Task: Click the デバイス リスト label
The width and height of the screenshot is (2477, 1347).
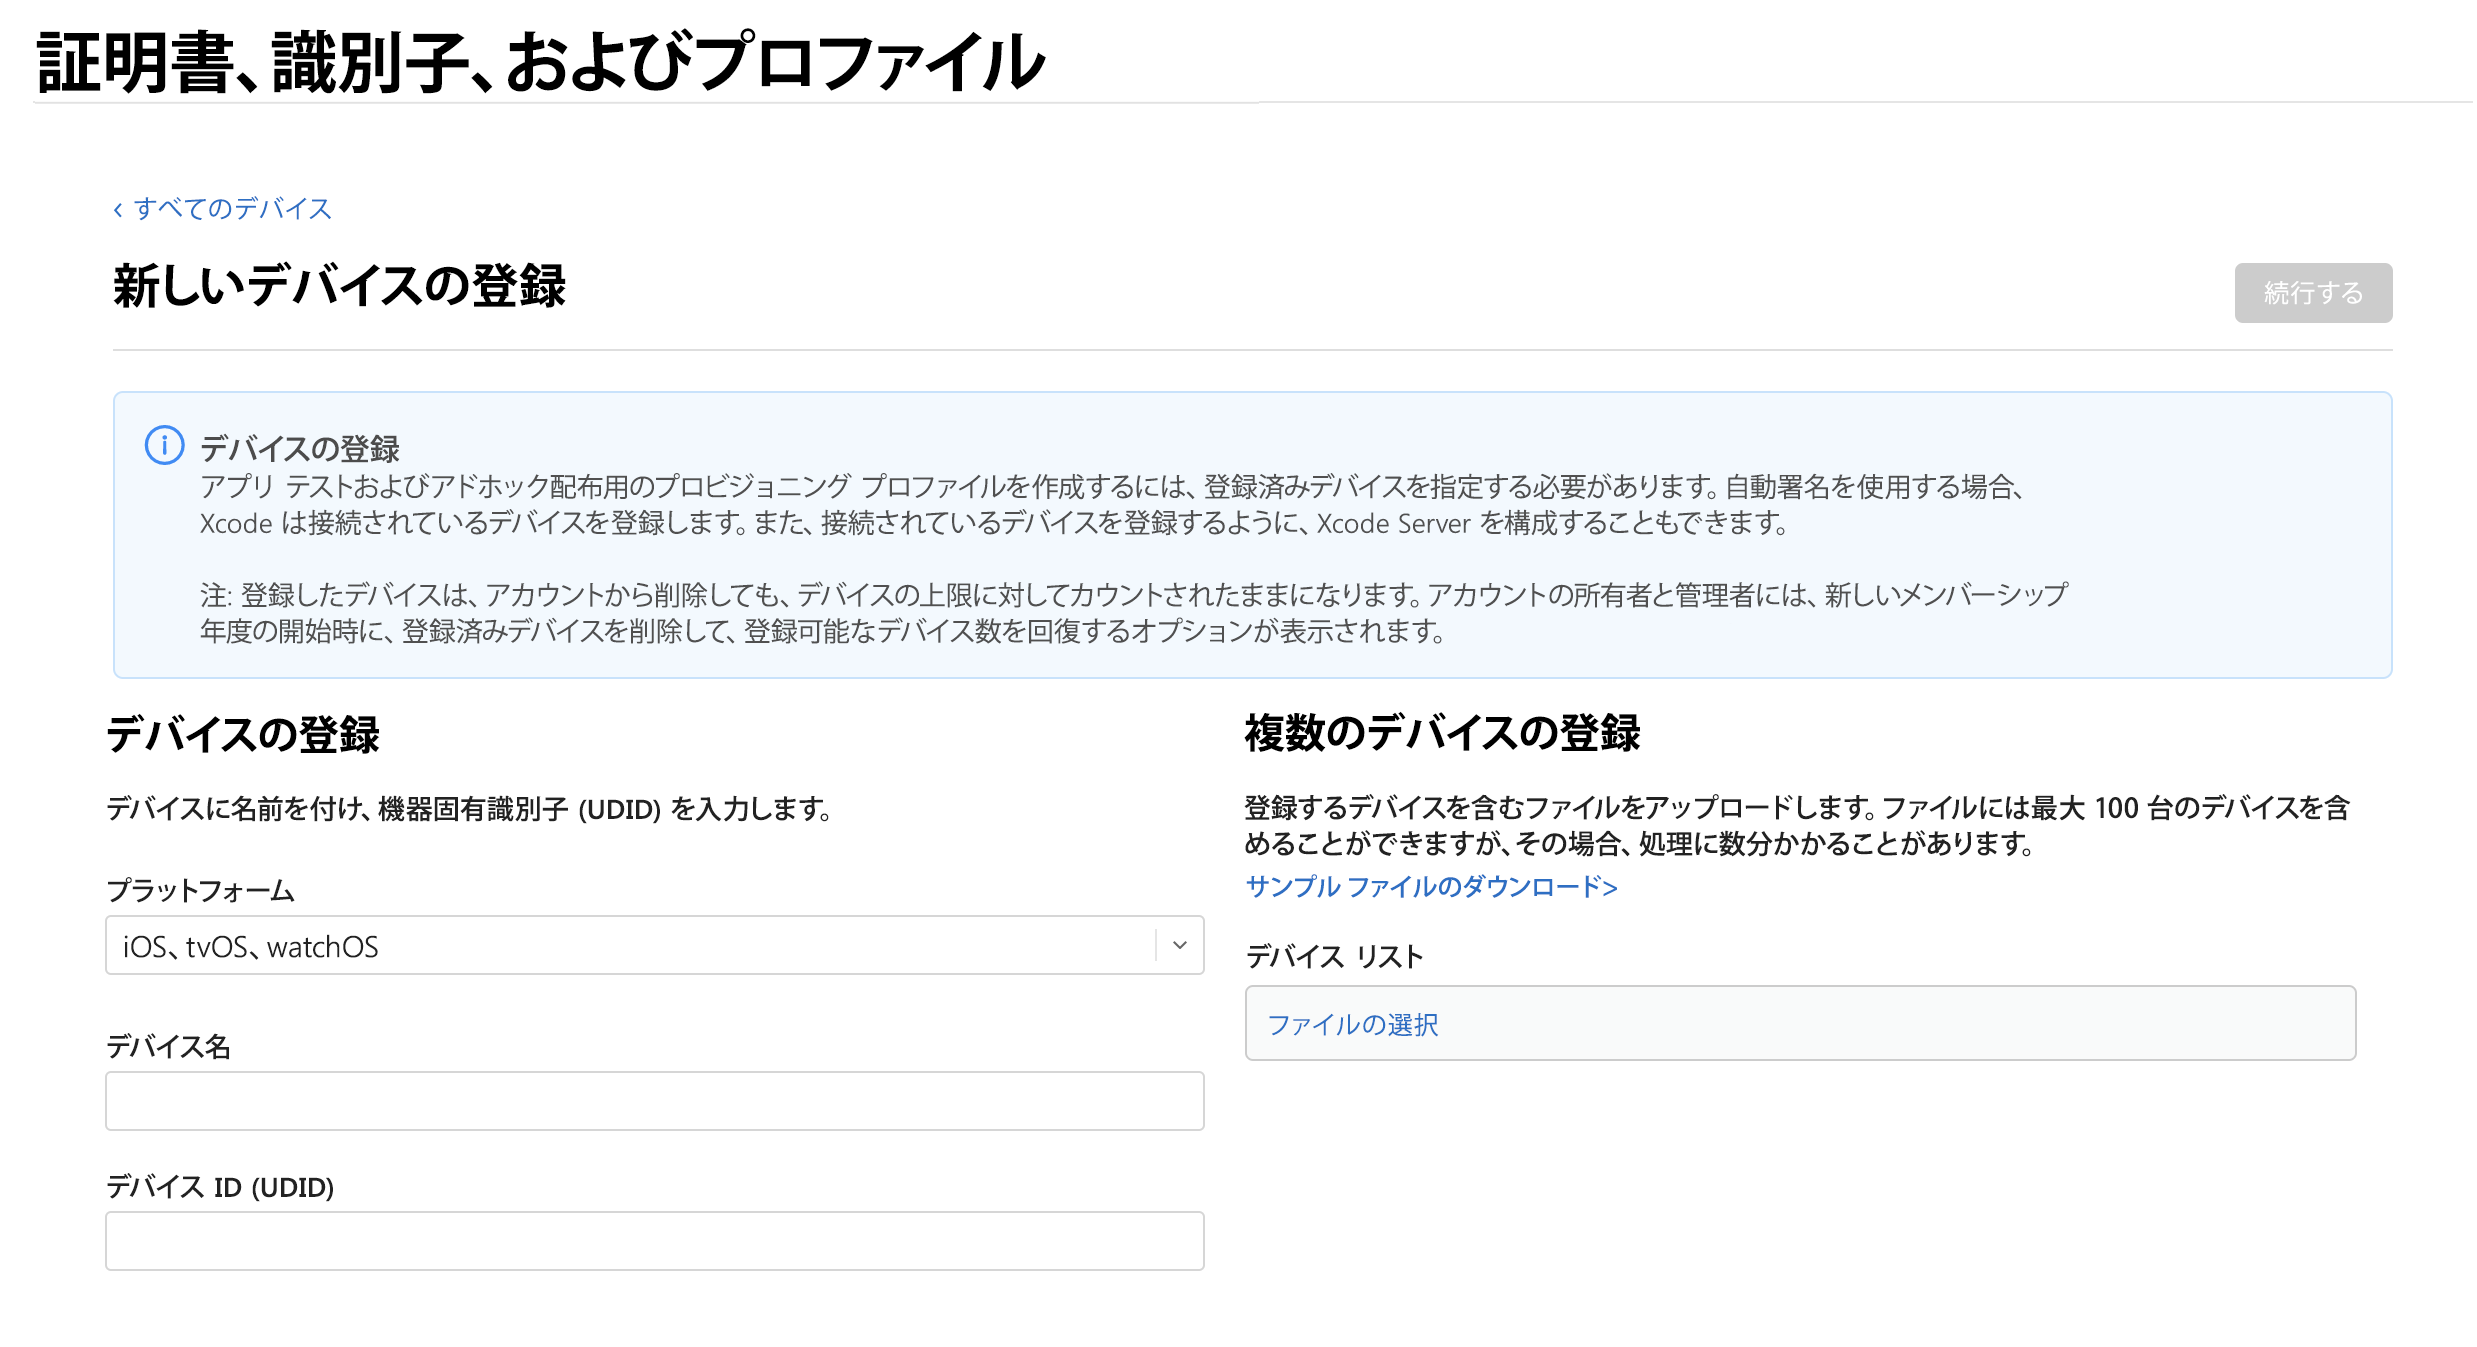Action: point(1334,956)
